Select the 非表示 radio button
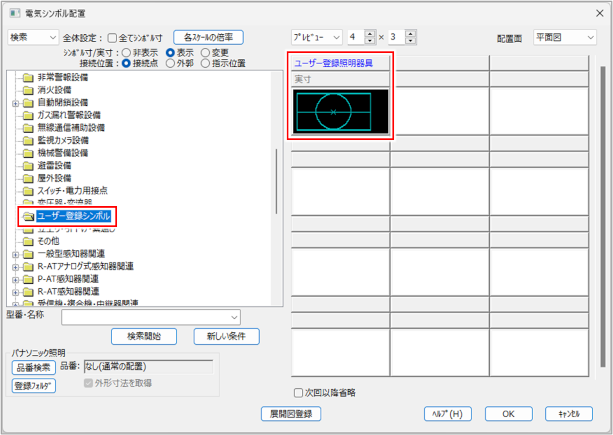The height and width of the screenshot is (435, 613). click(126, 51)
